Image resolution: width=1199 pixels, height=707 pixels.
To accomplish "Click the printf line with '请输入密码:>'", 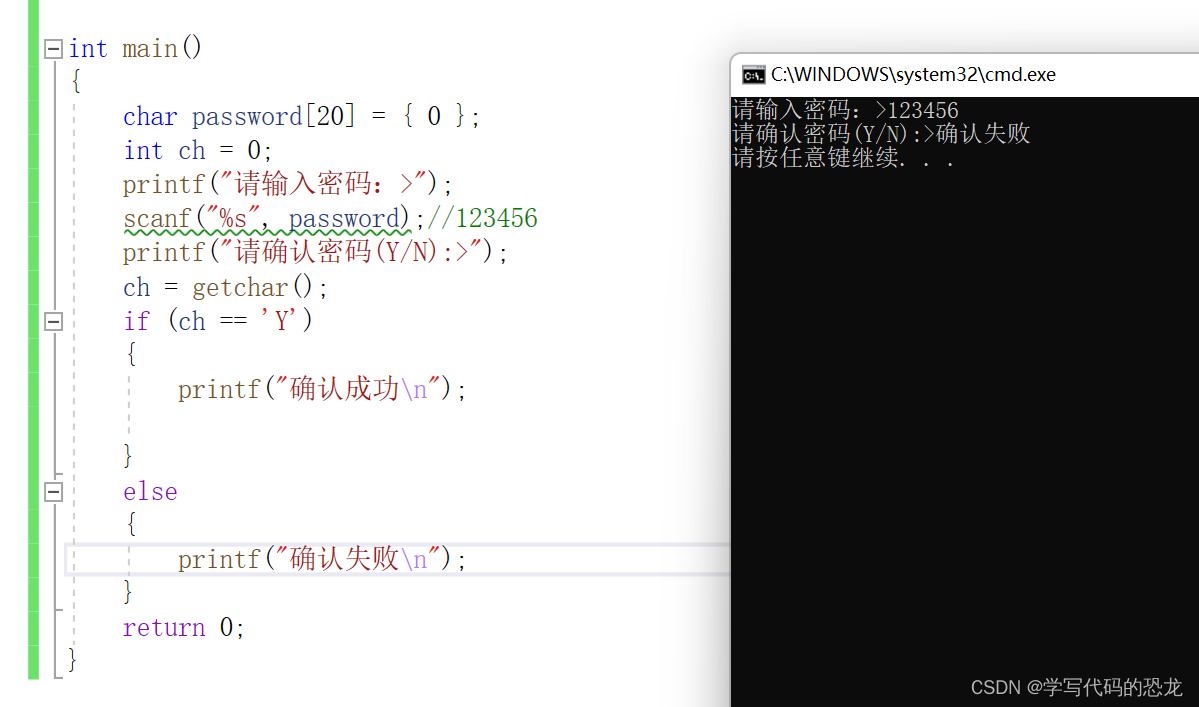I will coord(288,184).
